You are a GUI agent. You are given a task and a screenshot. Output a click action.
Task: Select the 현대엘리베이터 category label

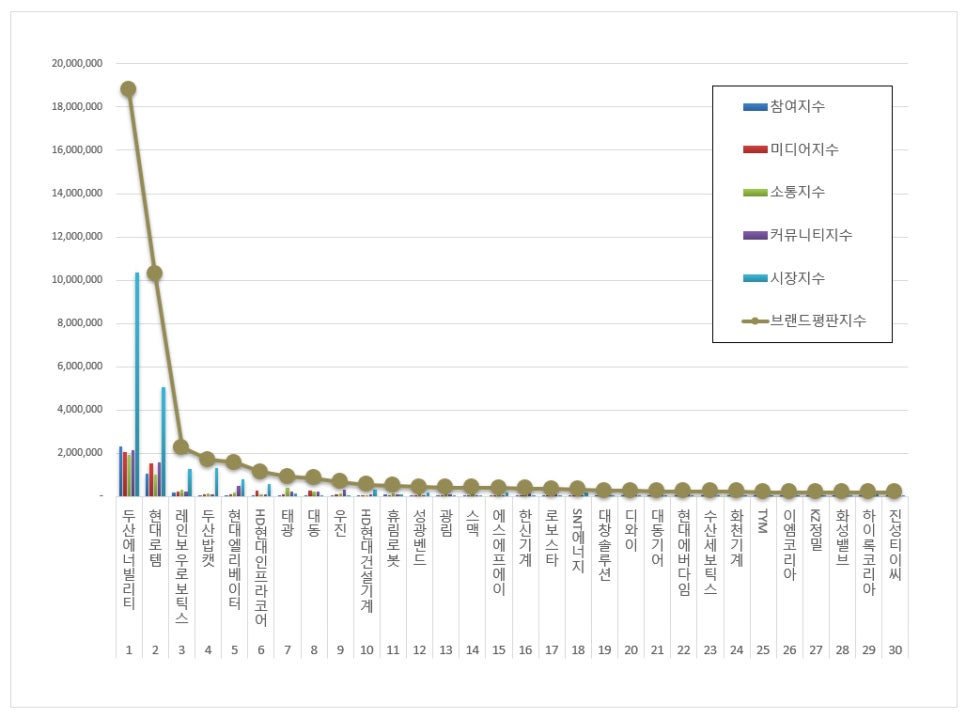(x=235, y=559)
